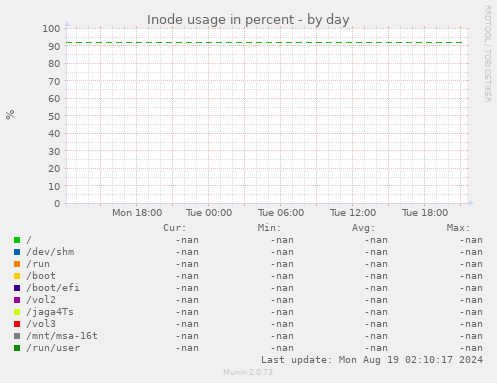Screen dimensions: 497x383
Task: Click the Mon 18:00 time axis label
Action: tap(137, 213)
